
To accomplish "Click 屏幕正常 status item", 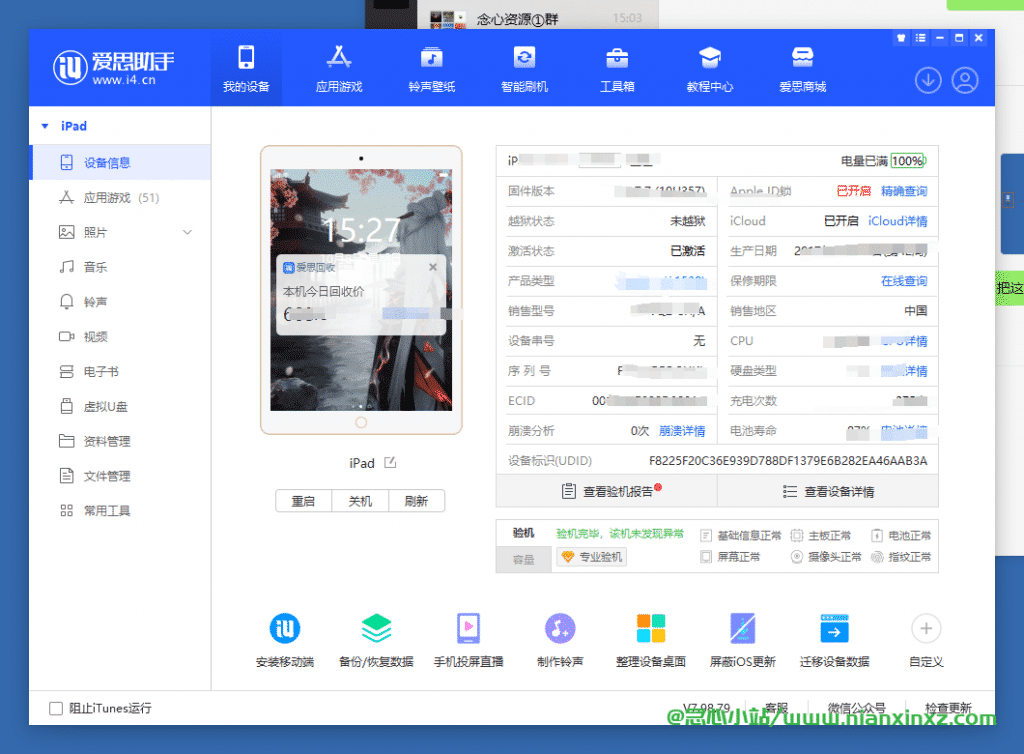I will click(730, 557).
